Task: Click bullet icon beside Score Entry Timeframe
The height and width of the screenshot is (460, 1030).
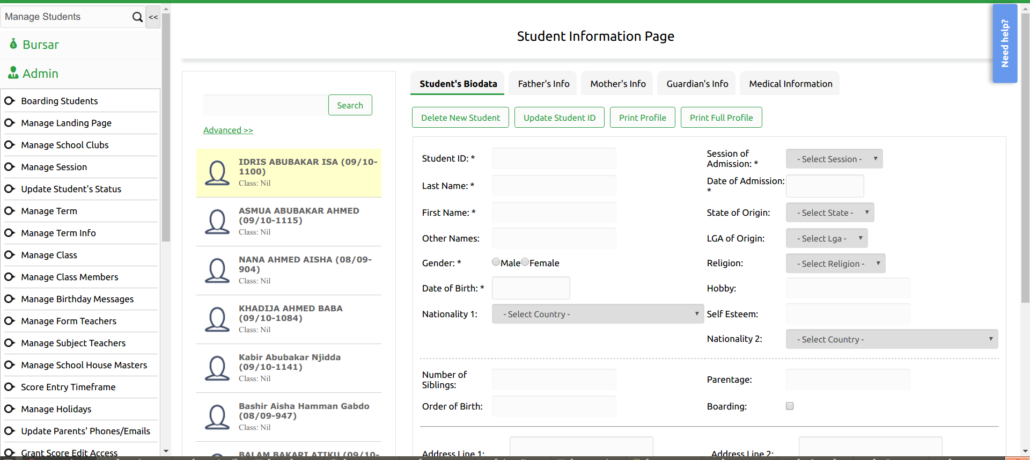Action: click(10, 387)
